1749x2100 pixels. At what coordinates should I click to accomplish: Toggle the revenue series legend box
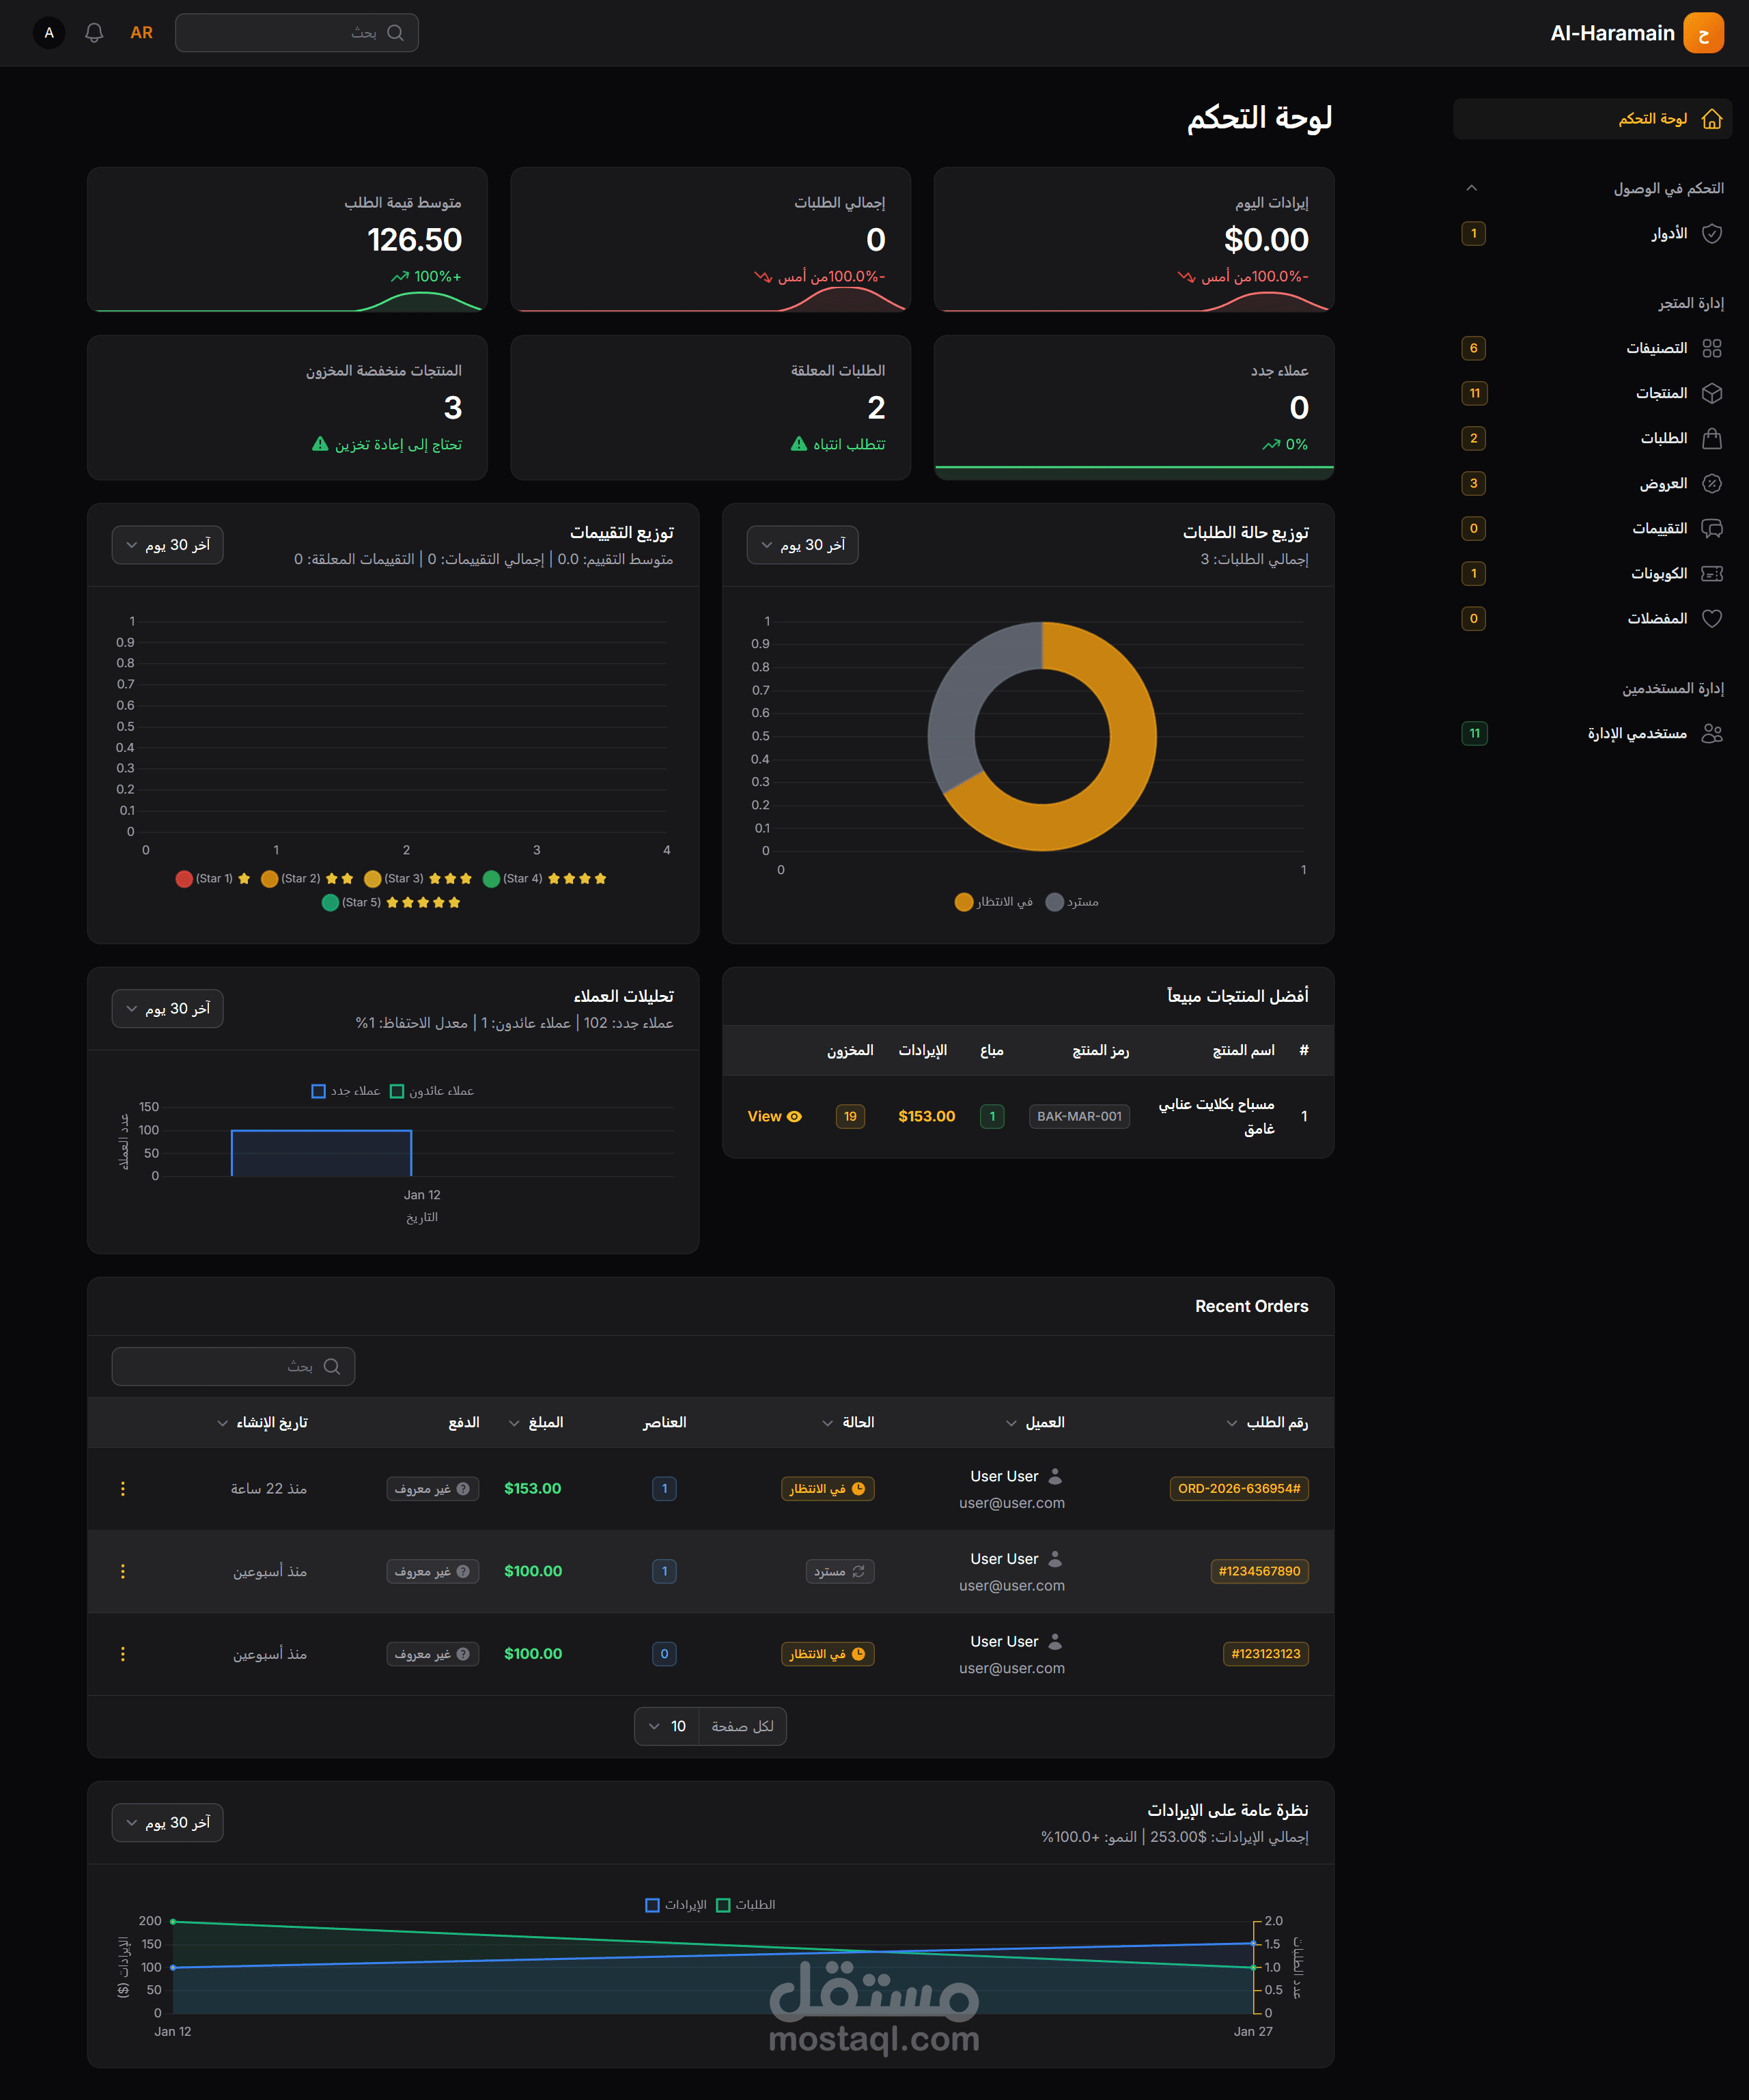coord(653,1905)
